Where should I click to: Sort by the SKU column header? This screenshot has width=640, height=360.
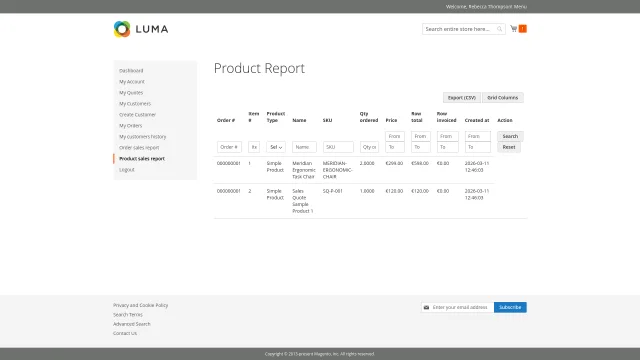coord(327,120)
